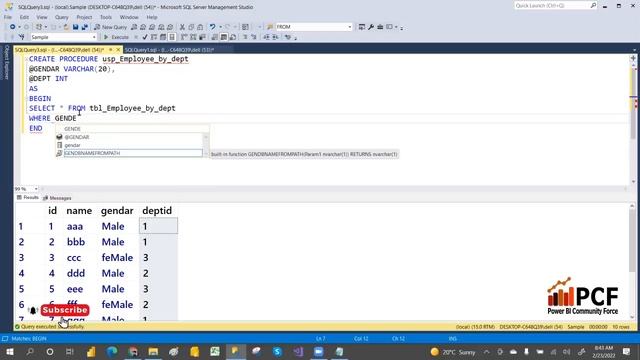Image resolution: width=640 pixels, height=360 pixels.
Task: Open the Project menu
Action: [84, 17]
